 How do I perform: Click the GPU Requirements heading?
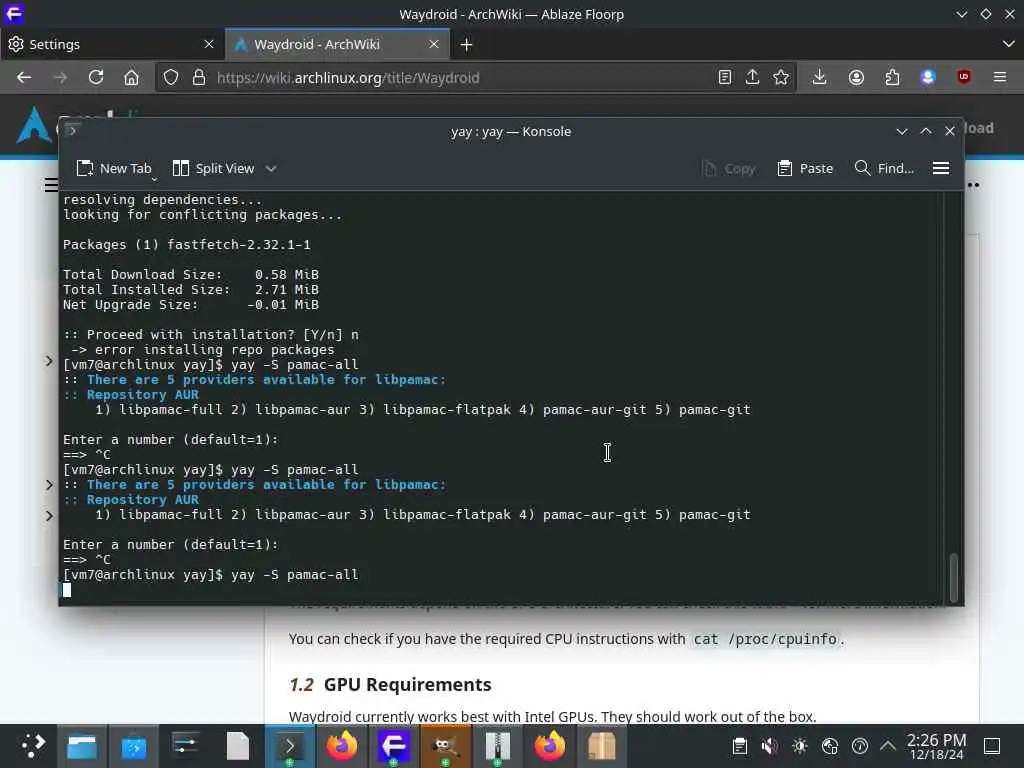[408, 684]
